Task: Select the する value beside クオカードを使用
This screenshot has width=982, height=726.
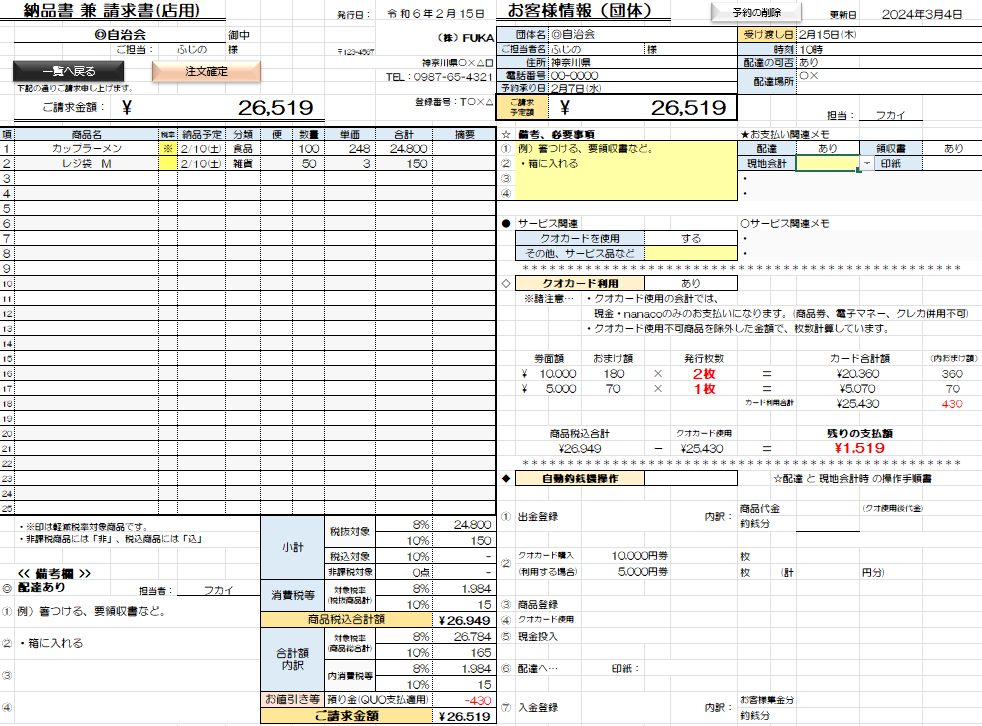Action: [x=690, y=238]
